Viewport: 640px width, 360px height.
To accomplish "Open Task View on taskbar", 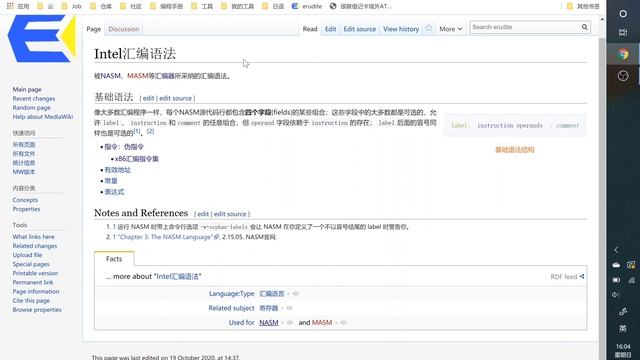I will (623, 33).
